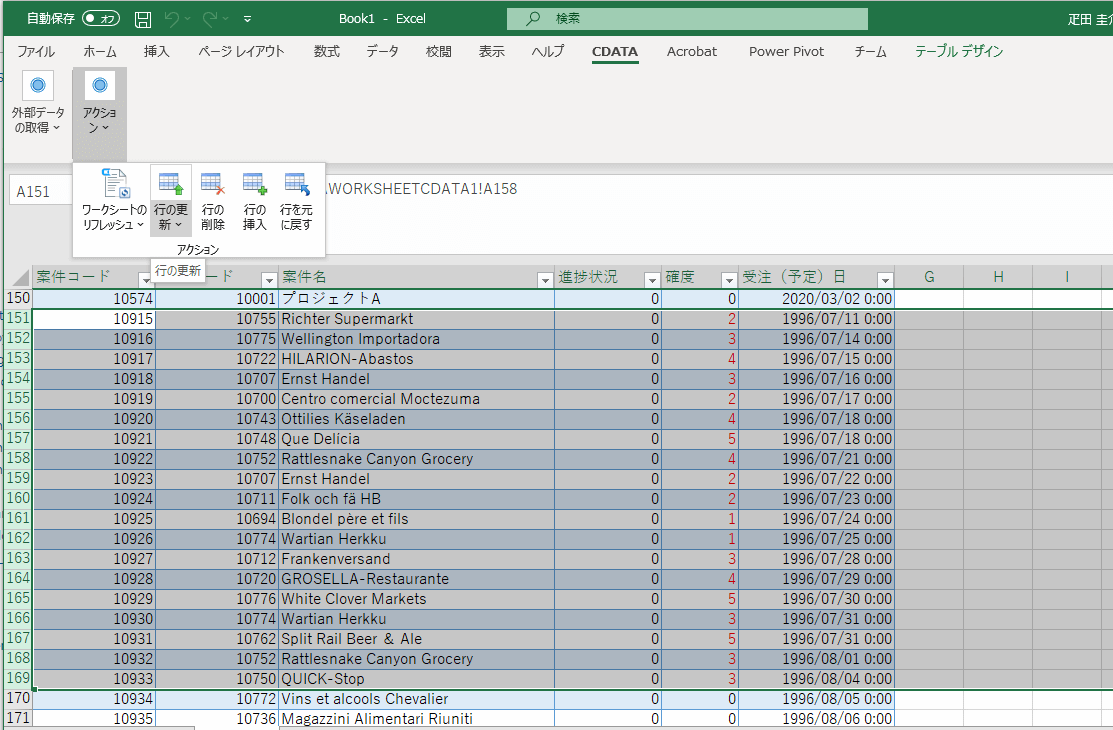
Task: Open the 進捗状況 column filter dropdown
Action: (652, 279)
